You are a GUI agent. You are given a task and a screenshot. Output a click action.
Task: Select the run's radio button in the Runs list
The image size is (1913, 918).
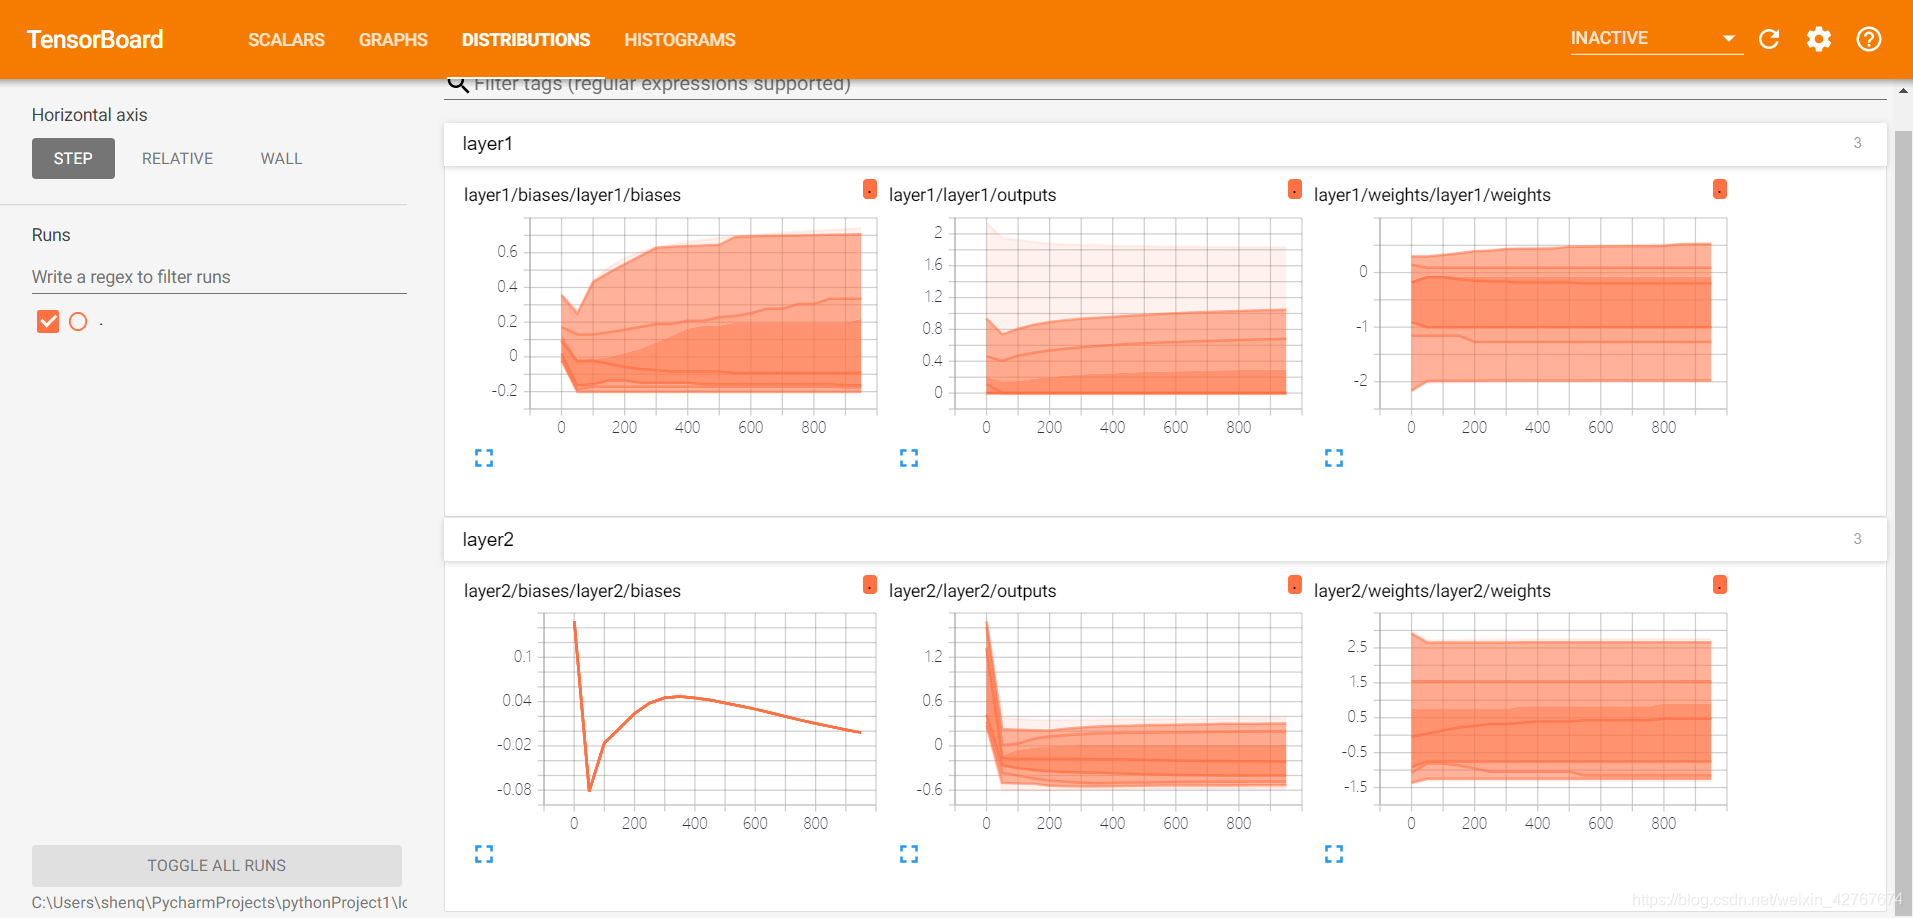click(x=78, y=321)
